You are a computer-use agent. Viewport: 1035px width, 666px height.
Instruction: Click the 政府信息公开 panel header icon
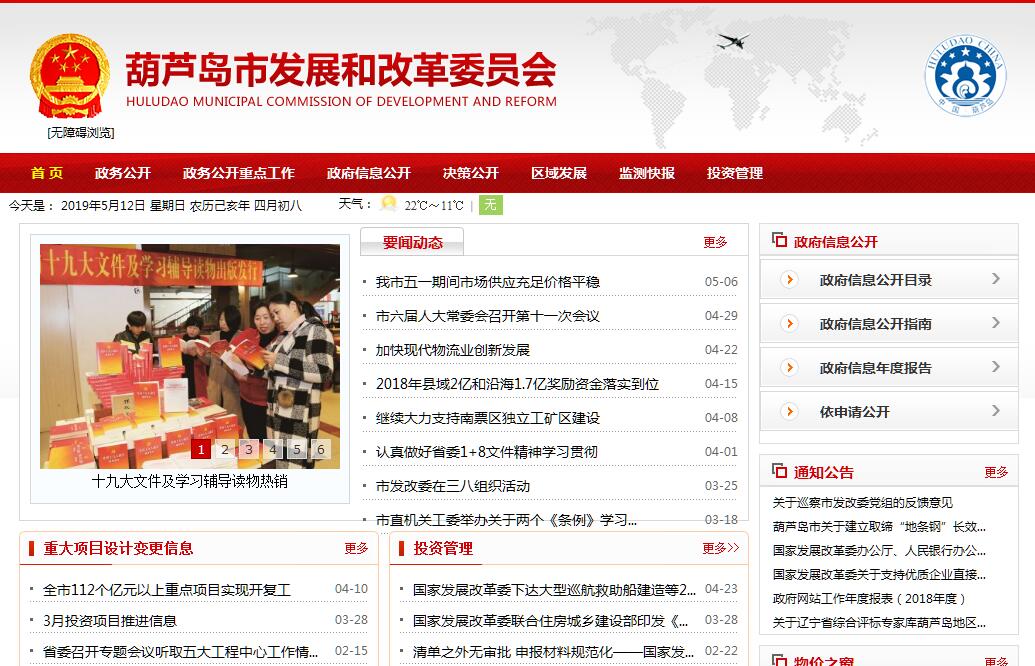[780, 240]
